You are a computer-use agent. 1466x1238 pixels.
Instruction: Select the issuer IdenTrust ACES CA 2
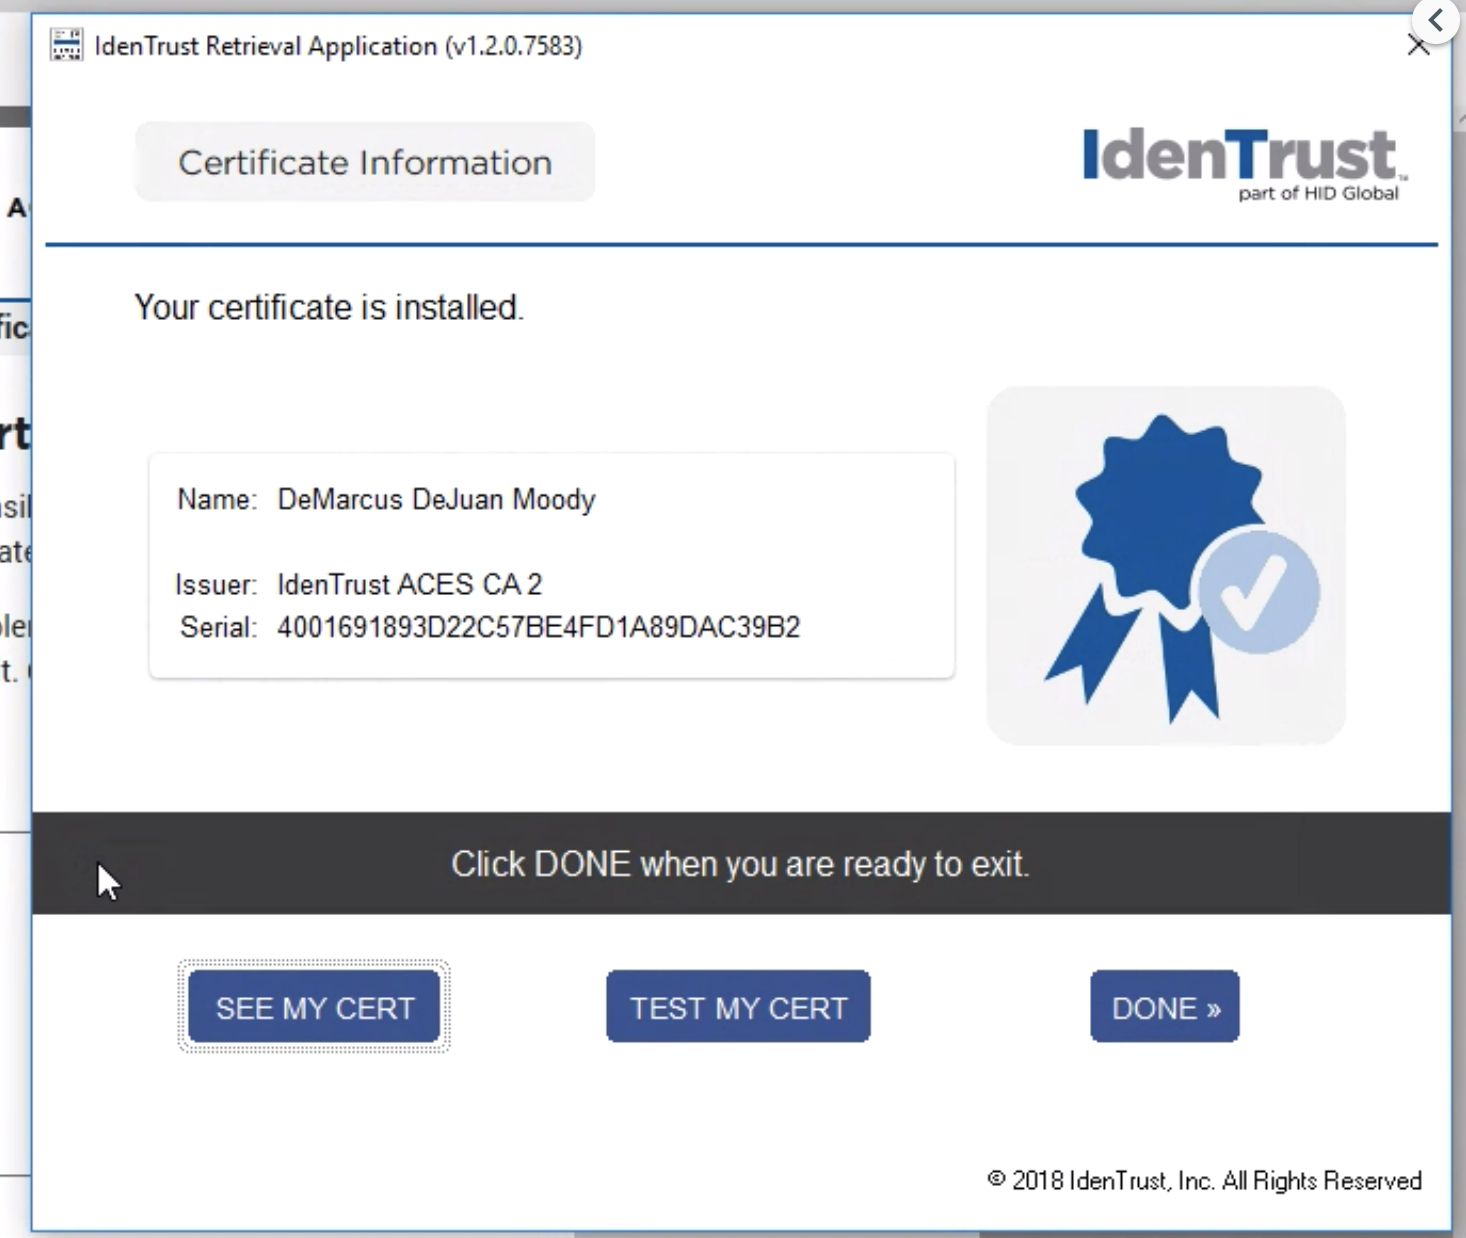pos(409,584)
